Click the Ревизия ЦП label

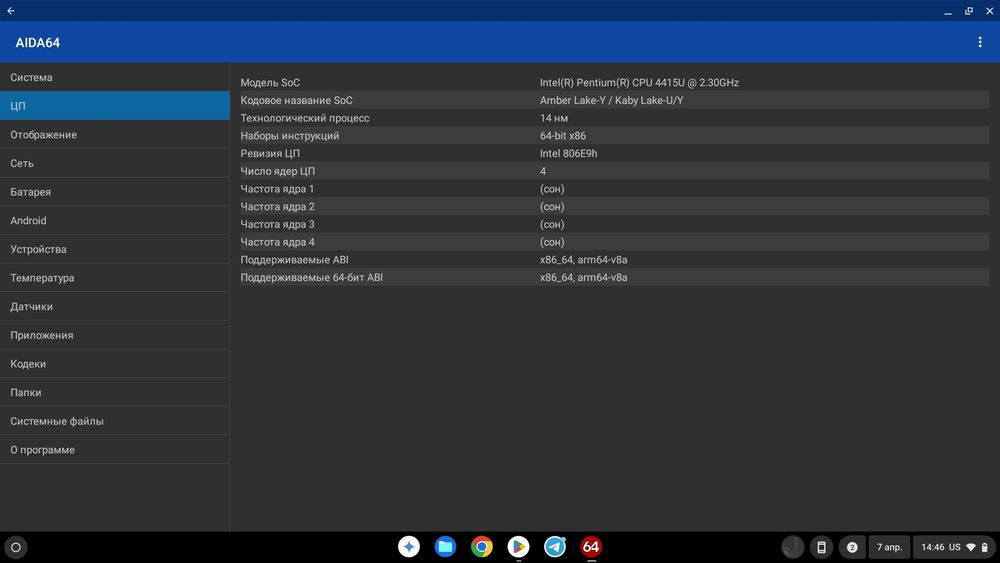(x=270, y=154)
